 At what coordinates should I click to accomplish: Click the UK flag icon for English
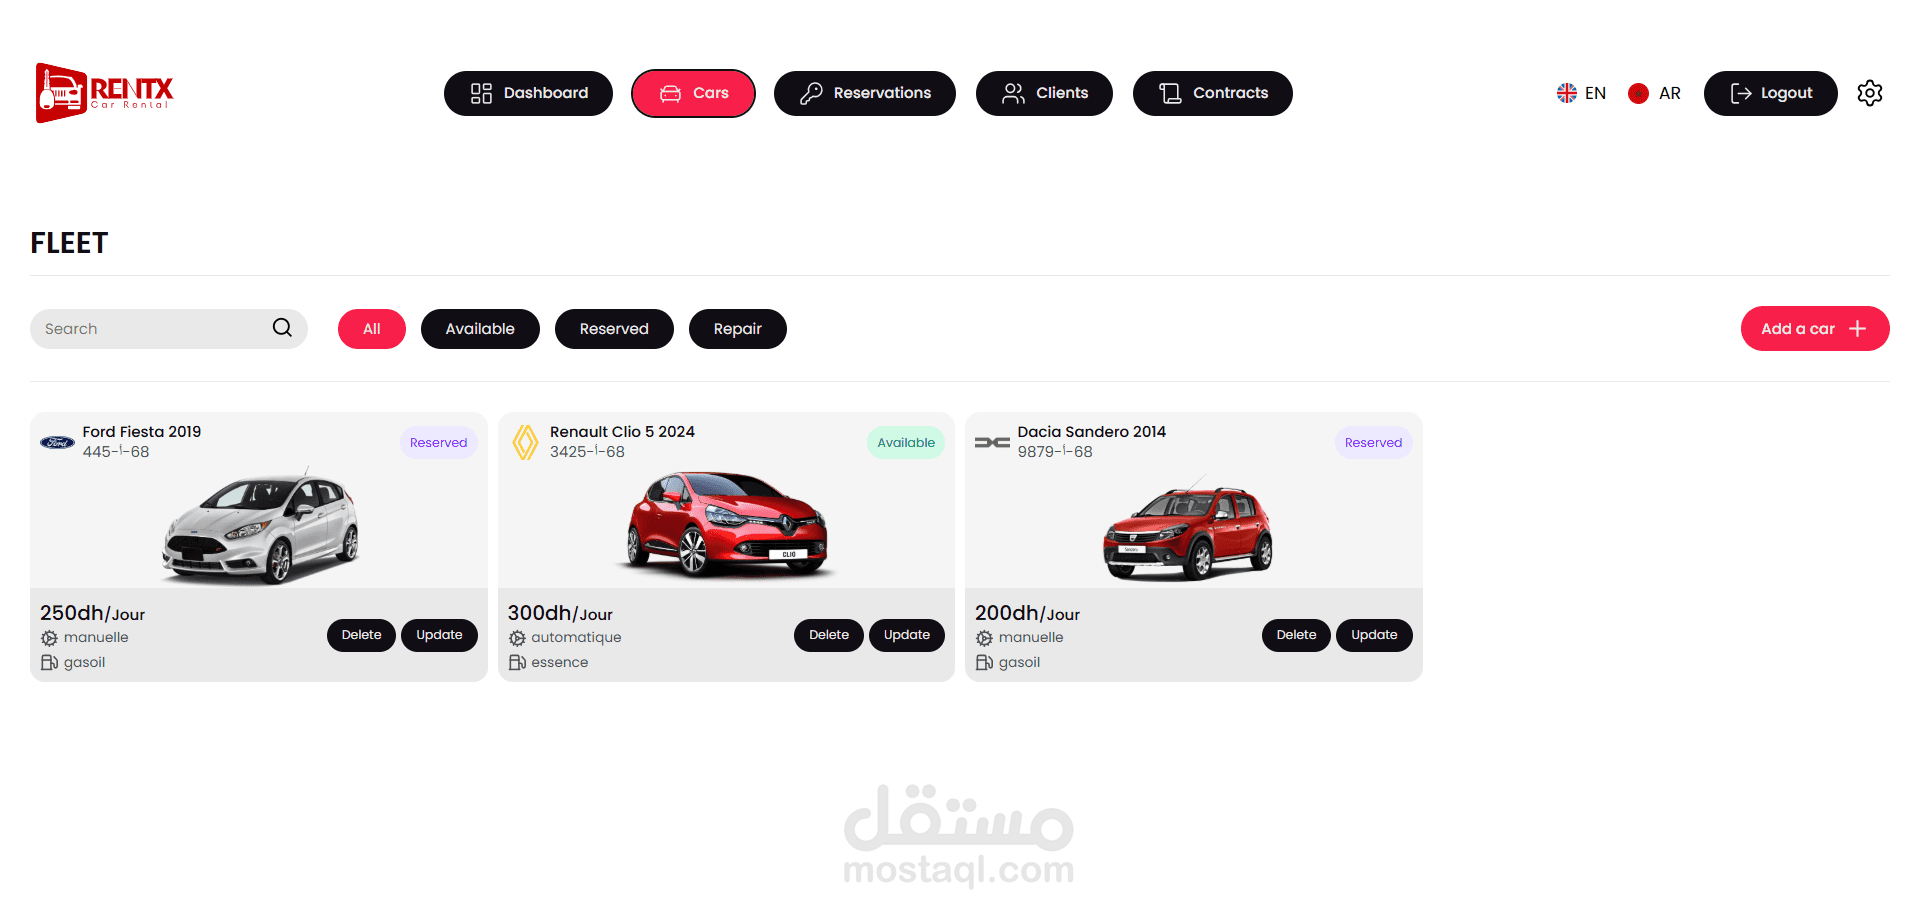[1566, 93]
